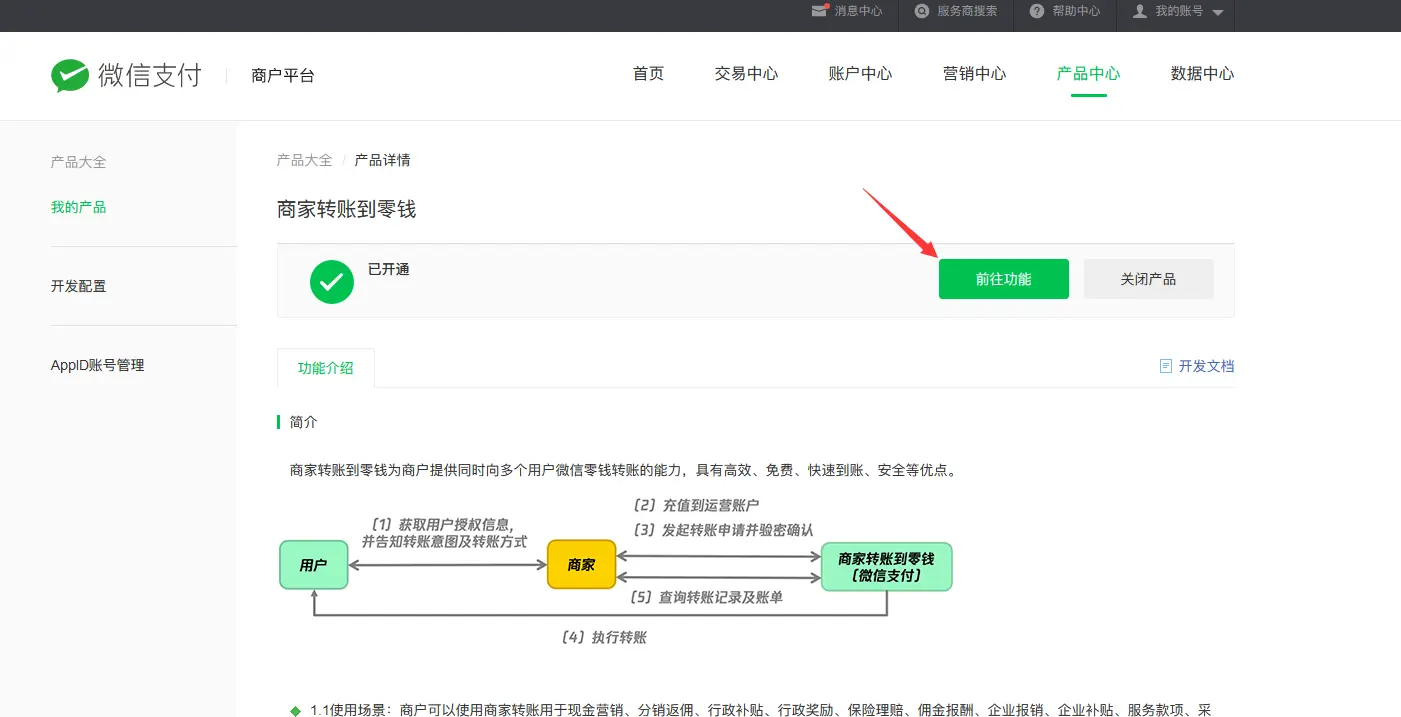
Task: Select 我的产品 in the left sidebar
Action: tap(78, 208)
